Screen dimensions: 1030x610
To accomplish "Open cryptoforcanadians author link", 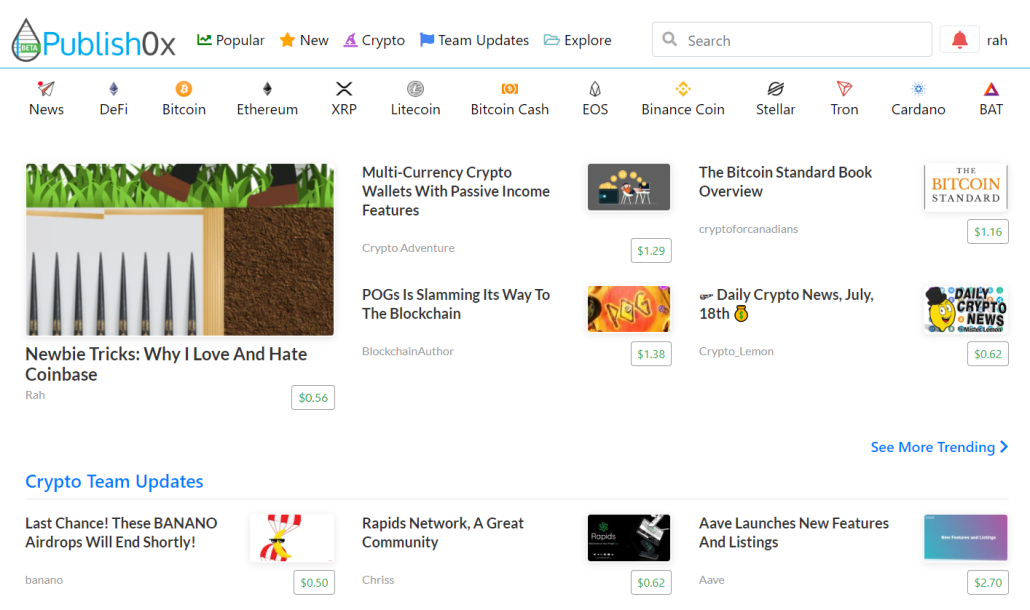I will [748, 229].
